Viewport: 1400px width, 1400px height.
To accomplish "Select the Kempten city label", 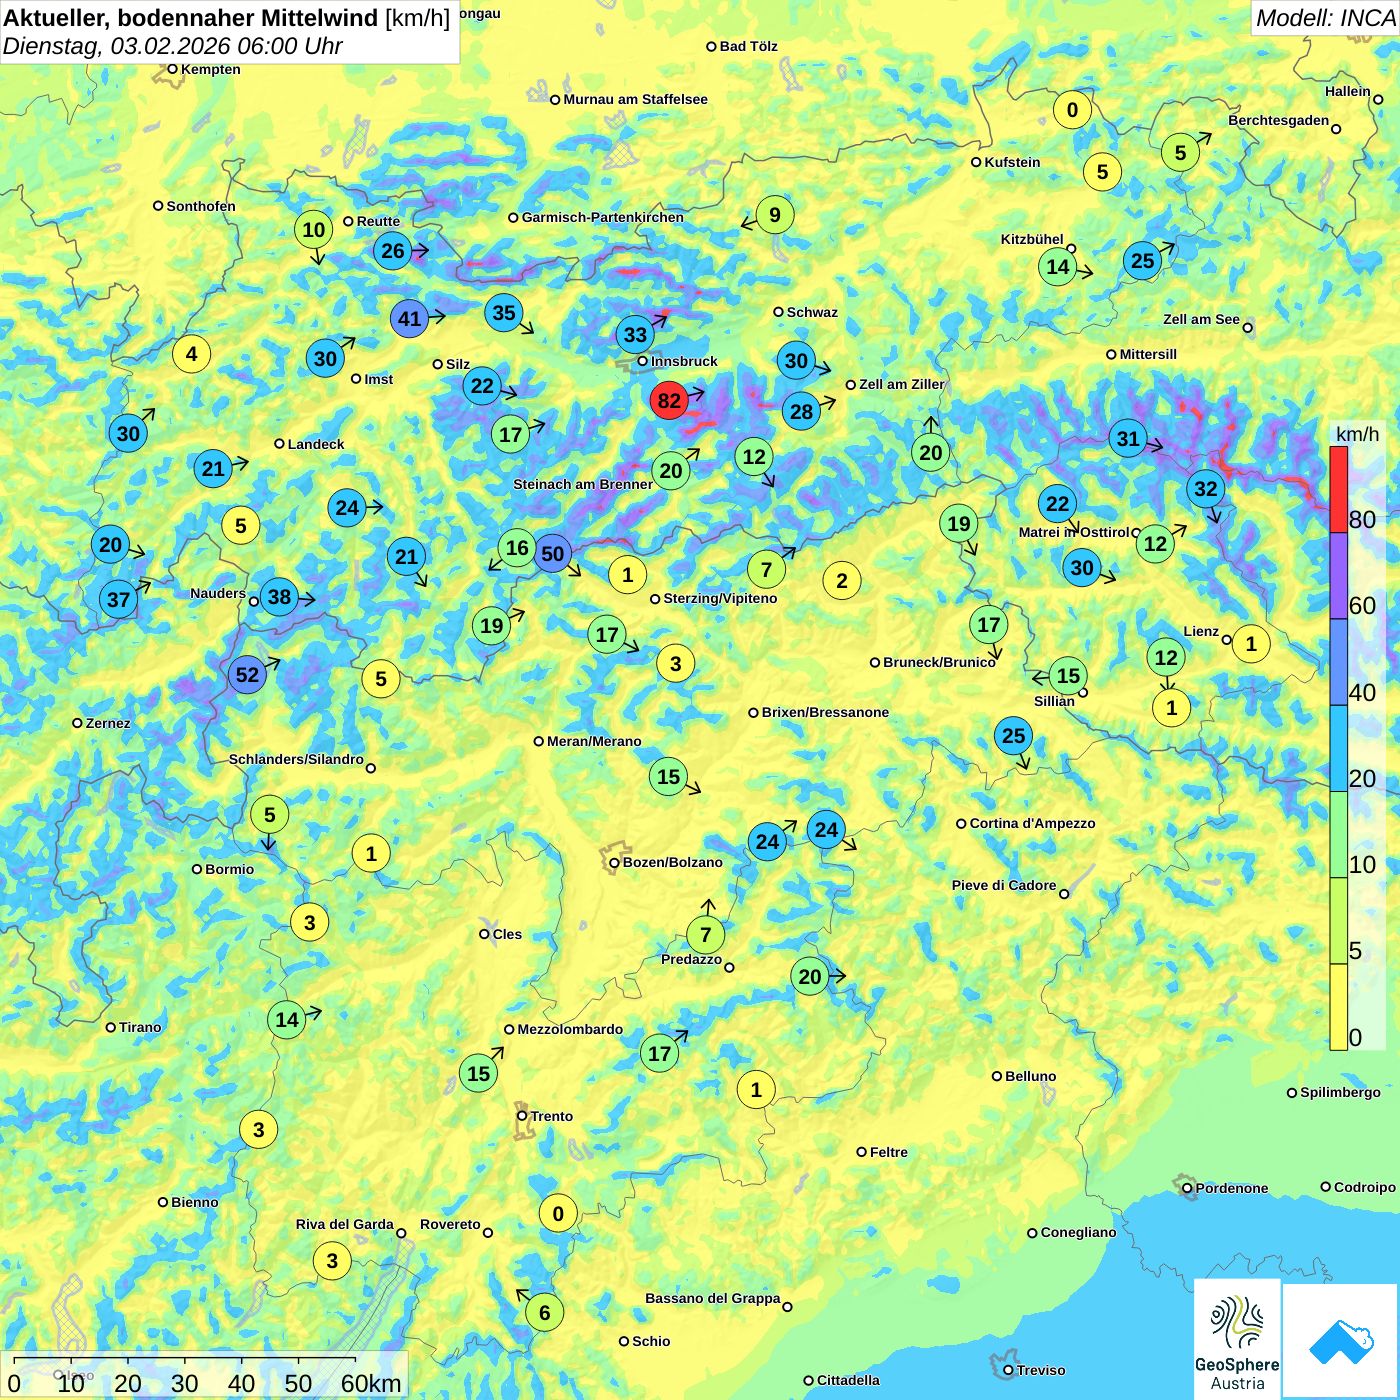I will click(x=210, y=69).
